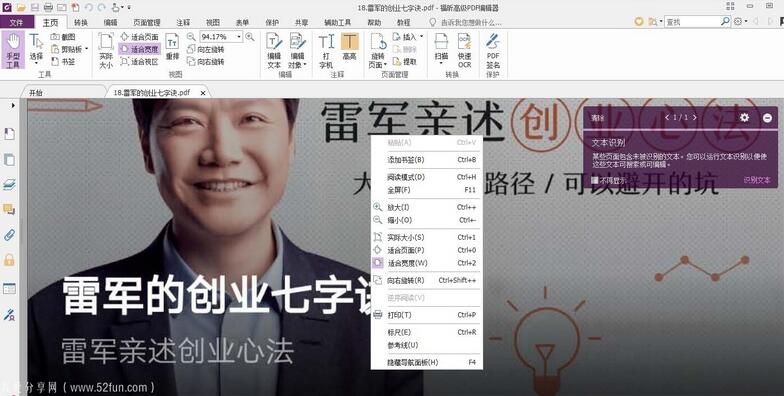Viewport: 784px width, 396px height.
Task: Switch to the 转换 ribbon tab
Action: pos(80,22)
